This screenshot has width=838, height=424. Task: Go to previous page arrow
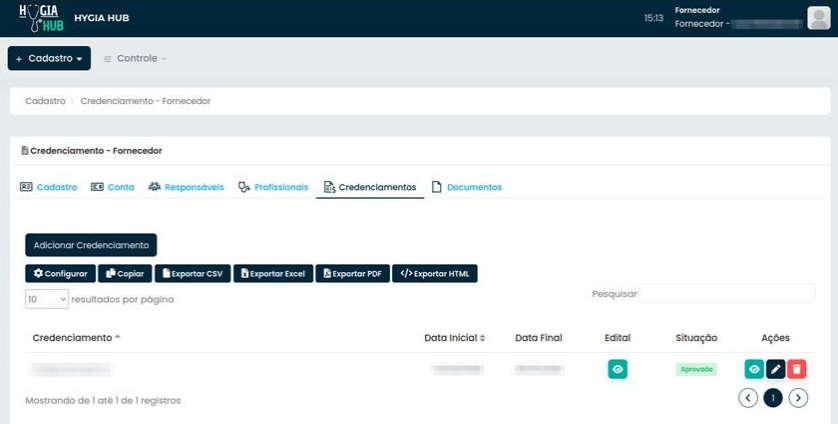748,398
